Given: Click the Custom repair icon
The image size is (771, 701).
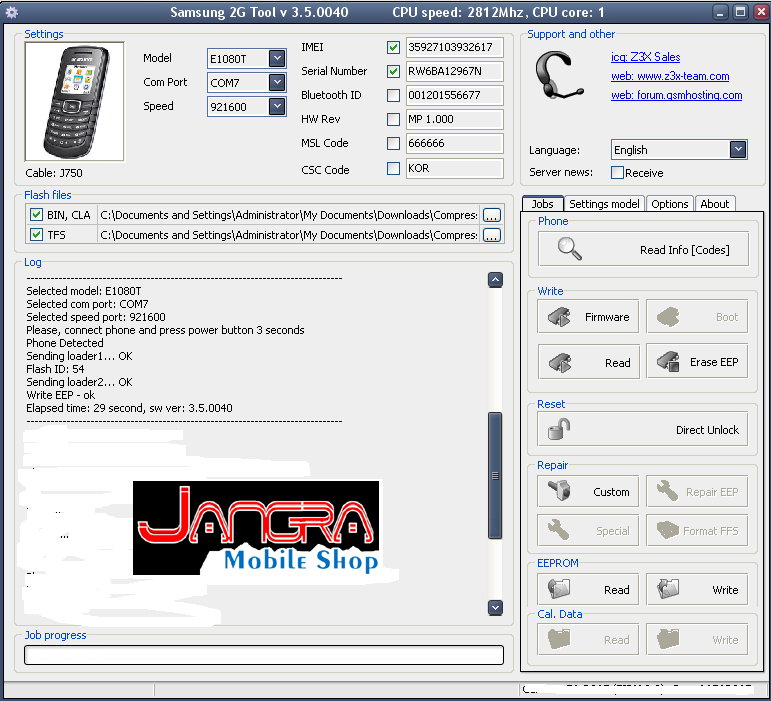Looking at the screenshot, I should [560, 491].
